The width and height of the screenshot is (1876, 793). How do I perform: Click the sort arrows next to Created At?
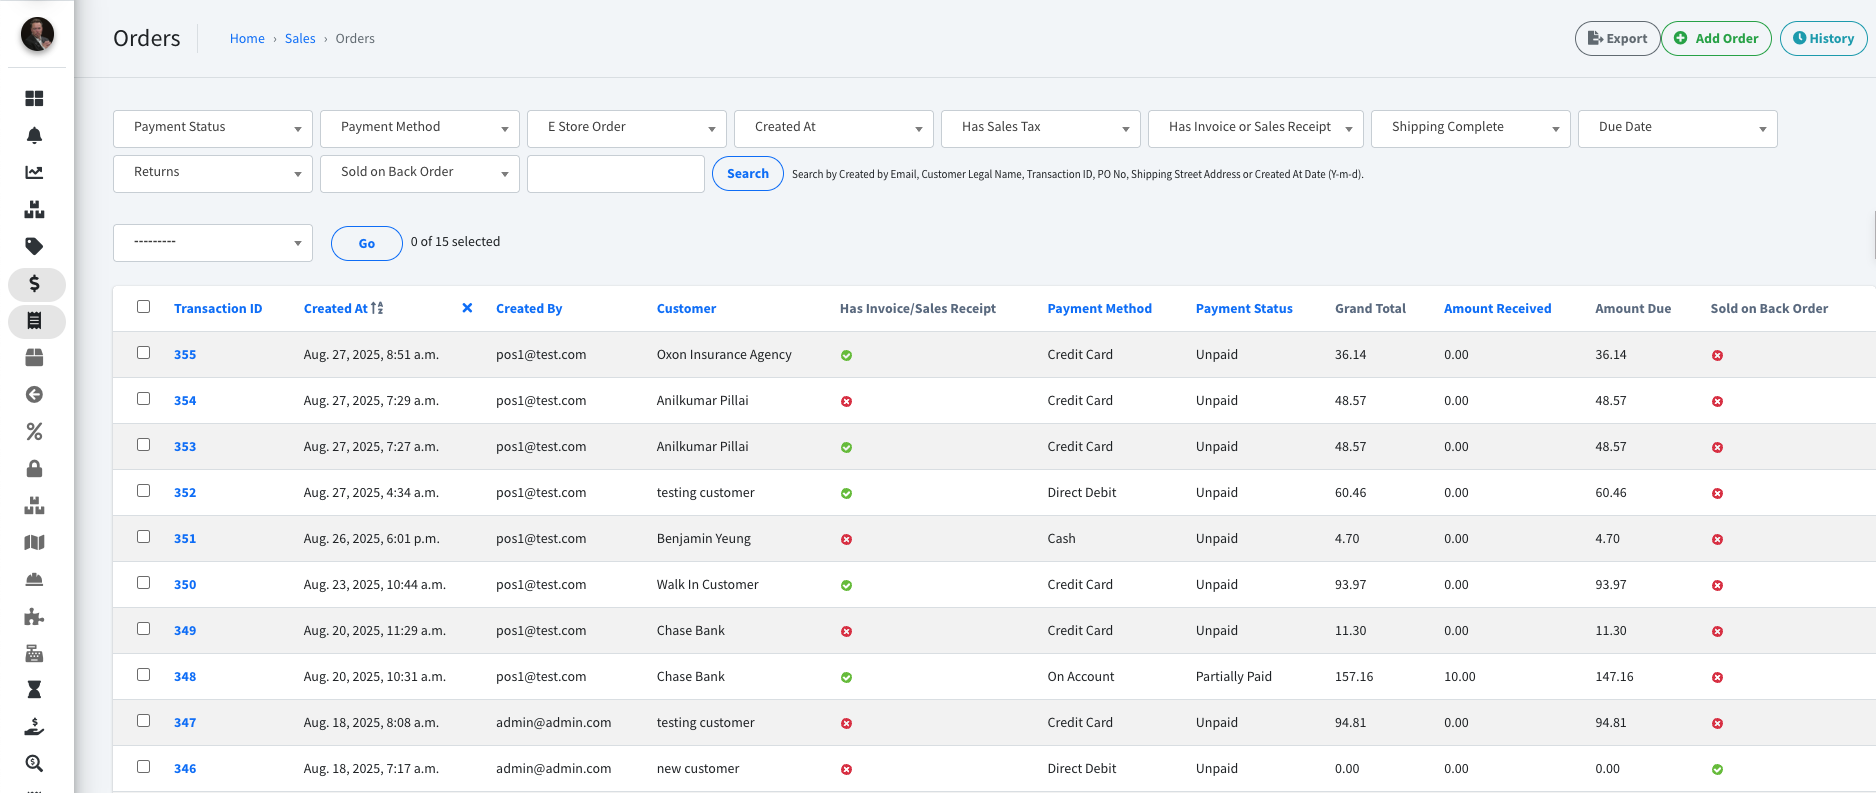pos(377,308)
